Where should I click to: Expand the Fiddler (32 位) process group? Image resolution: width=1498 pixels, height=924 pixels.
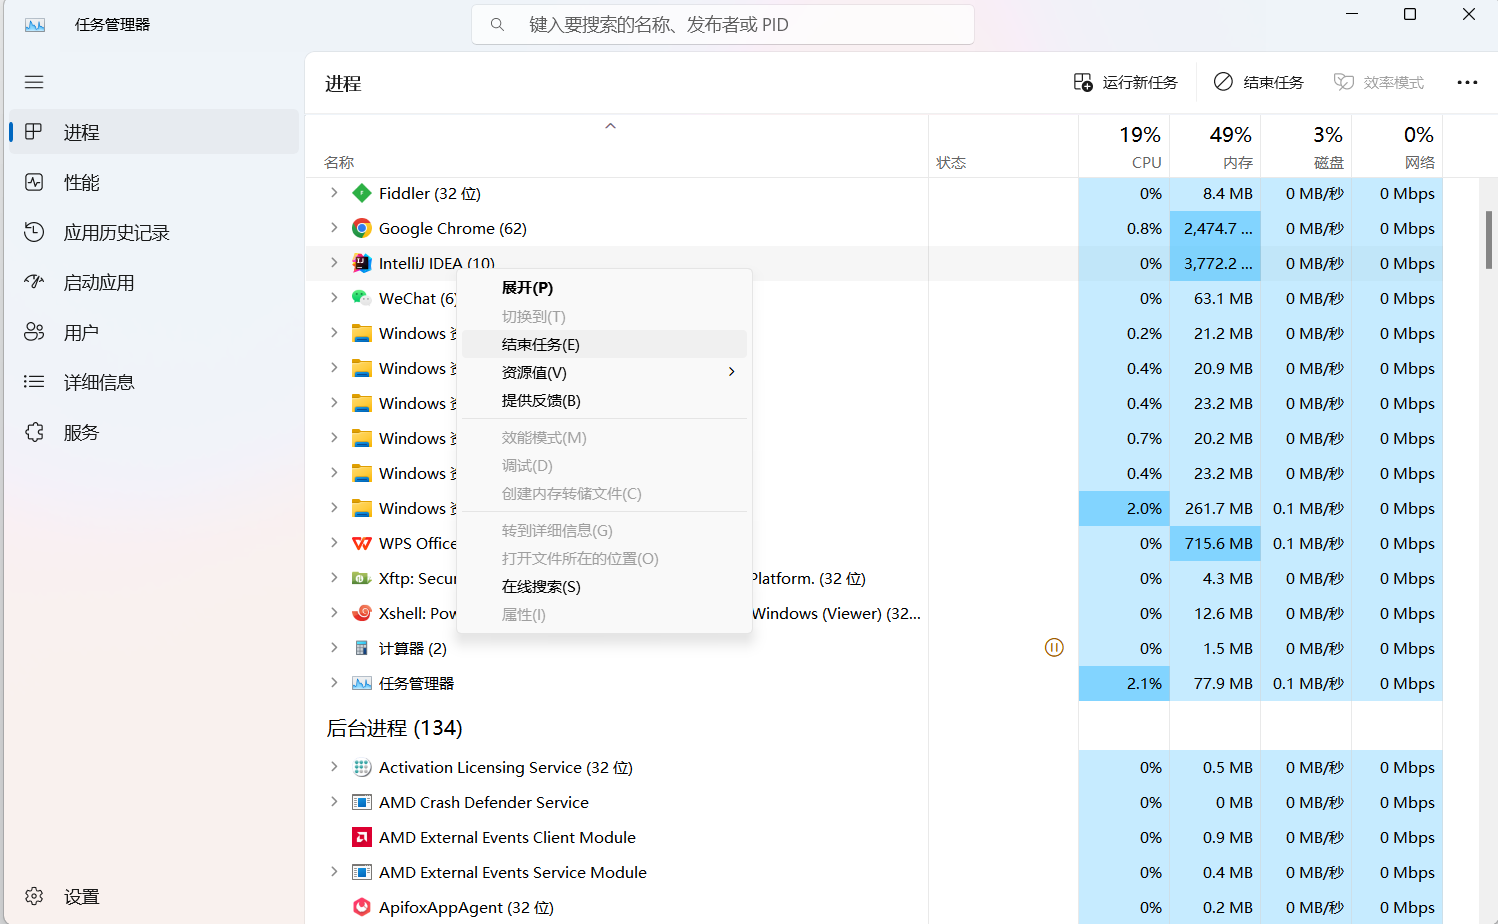[x=334, y=193]
